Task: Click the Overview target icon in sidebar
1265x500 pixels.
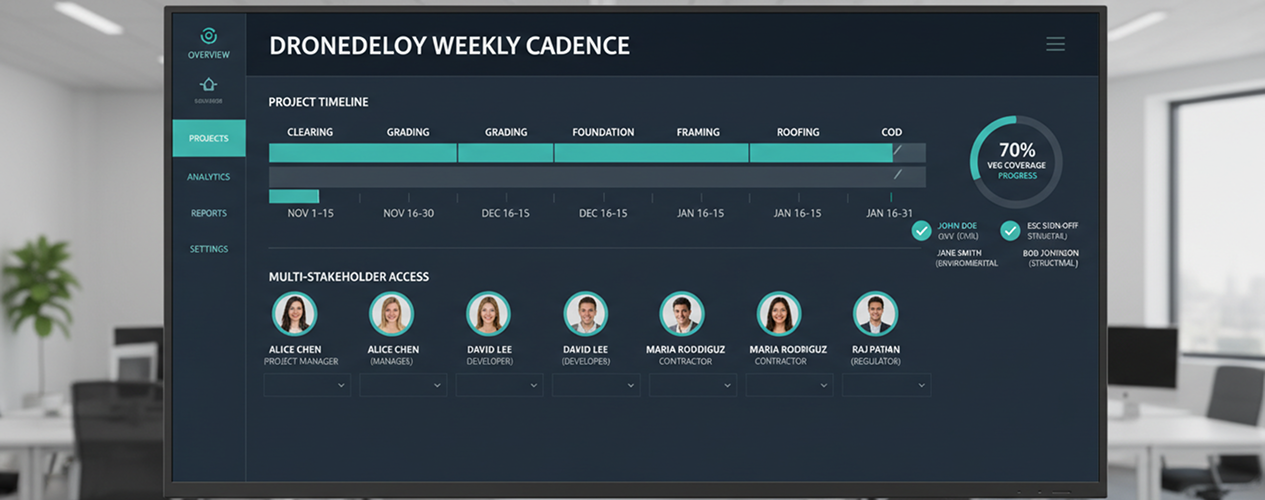Action: 209,36
